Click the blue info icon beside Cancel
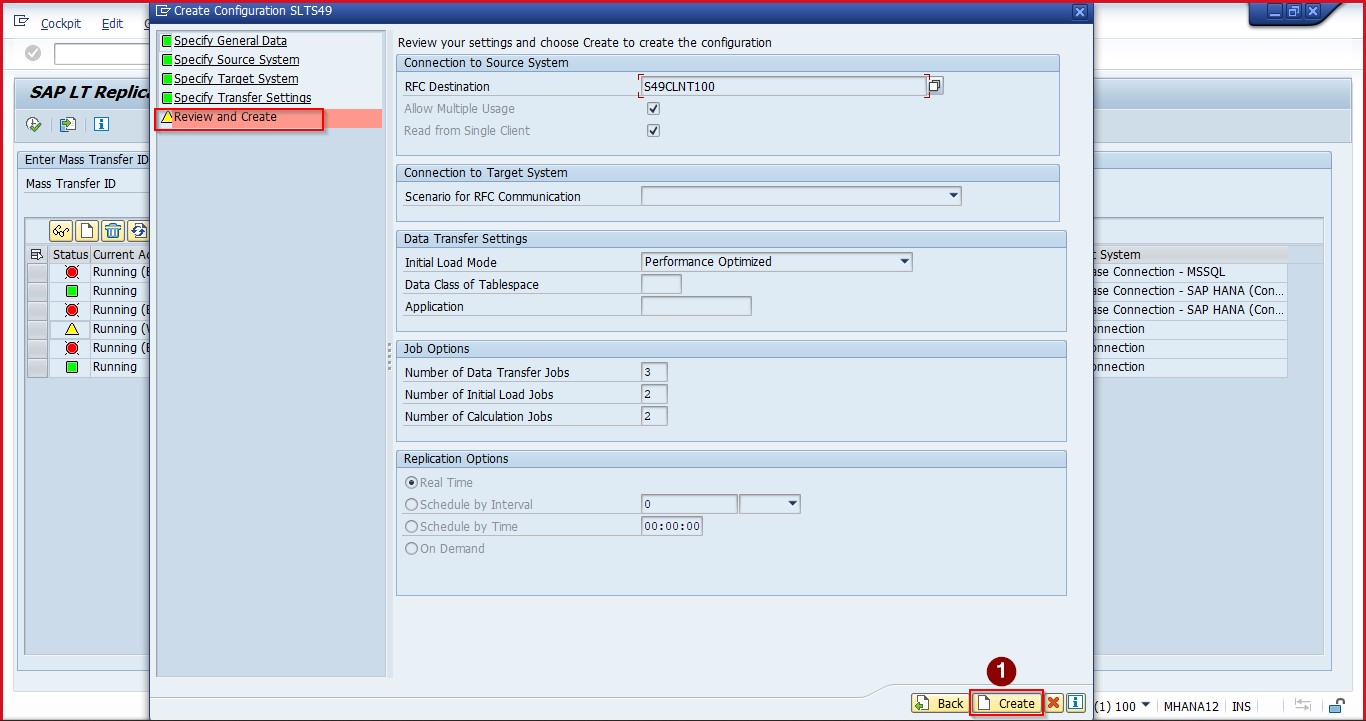Image resolution: width=1366 pixels, height=721 pixels. (1075, 703)
